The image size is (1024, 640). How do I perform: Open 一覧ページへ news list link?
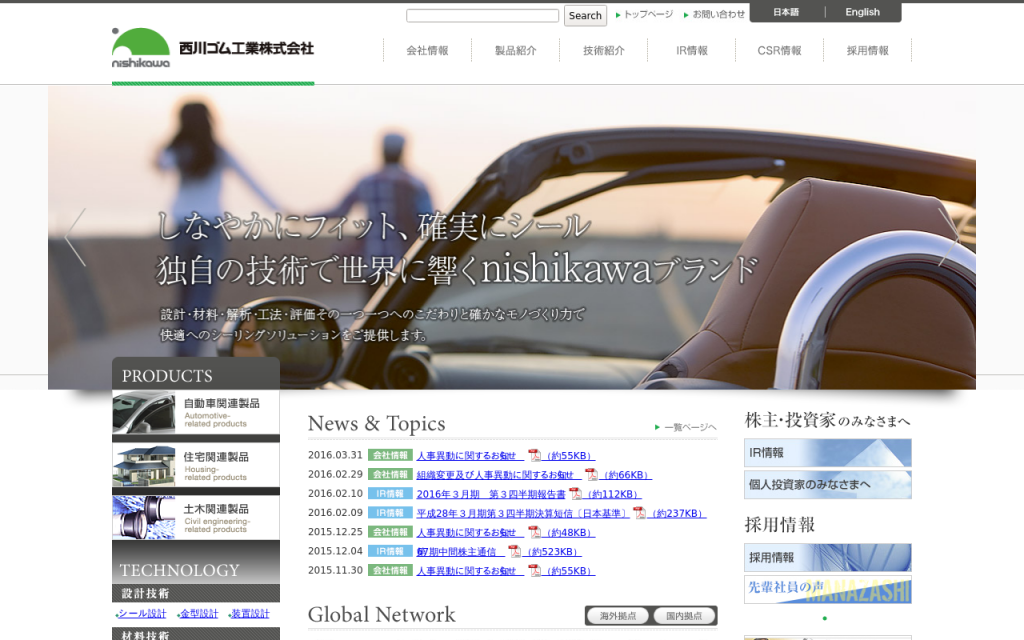tap(686, 427)
